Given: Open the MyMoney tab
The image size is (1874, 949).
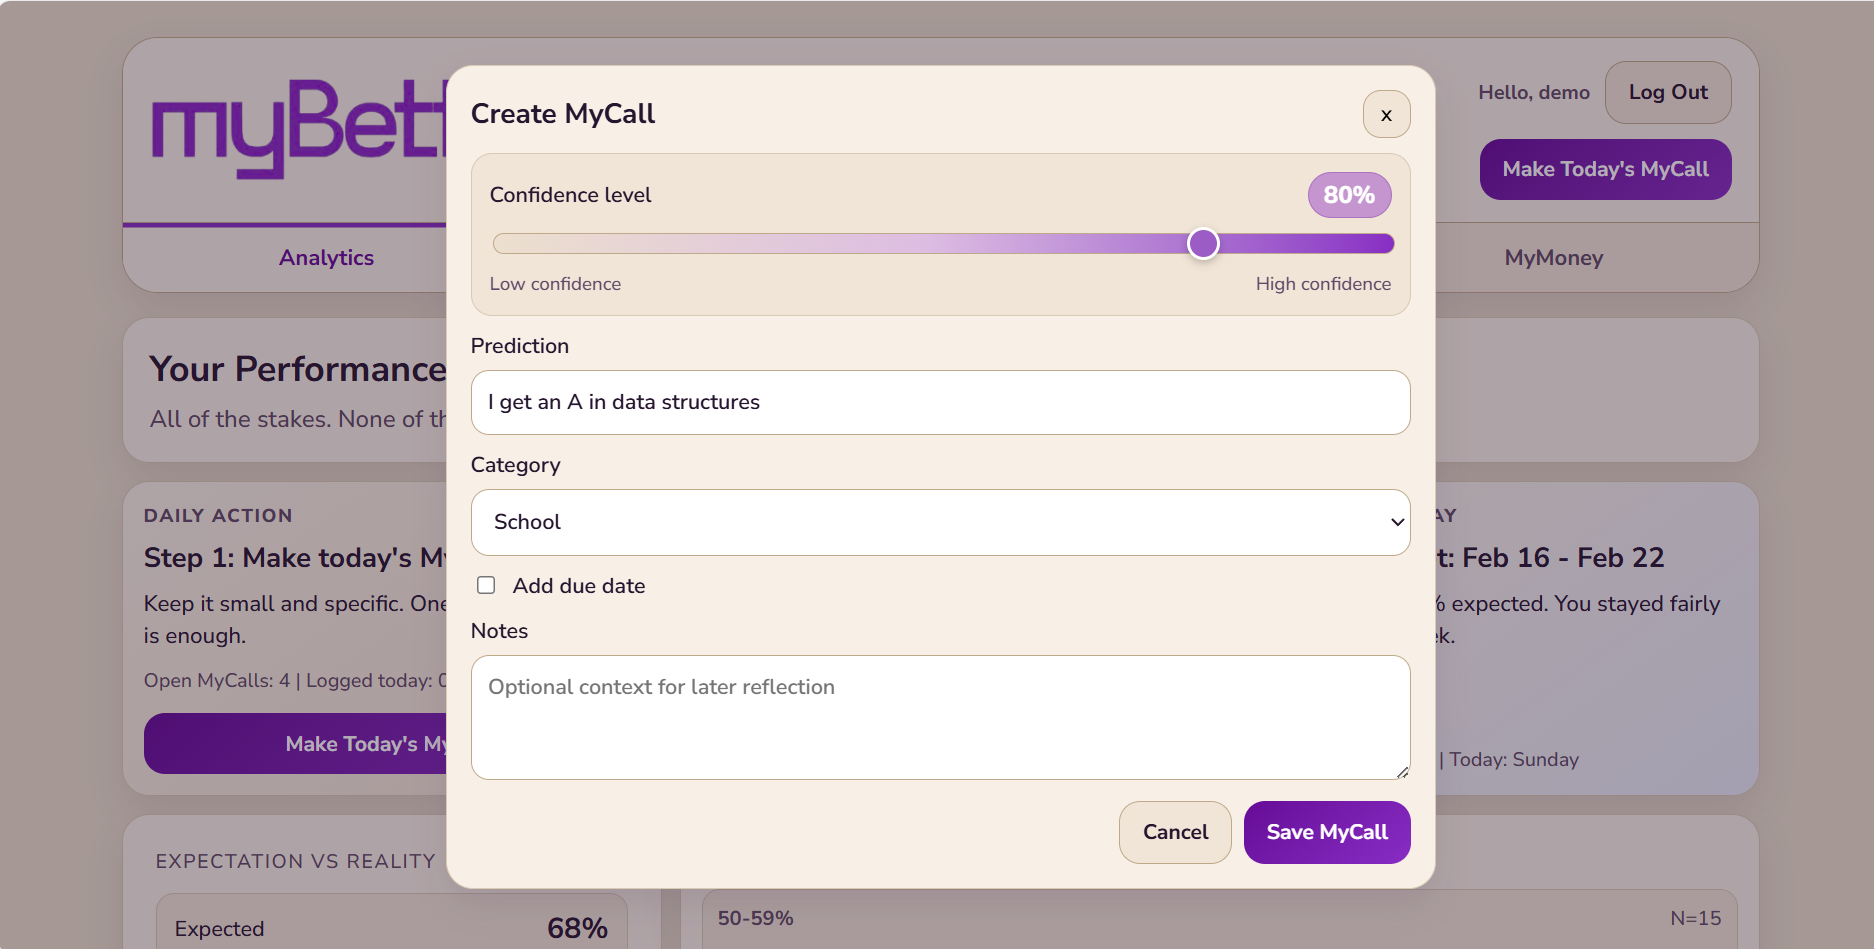Looking at the screenshot, I should (1553, 258).
